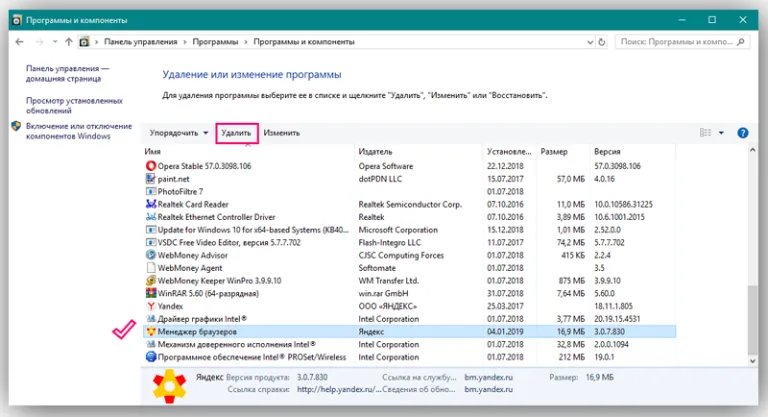Go forward with the forward arrow
Image resolution: width=768 pixels, height=417 pixels.
click(39, 42)
